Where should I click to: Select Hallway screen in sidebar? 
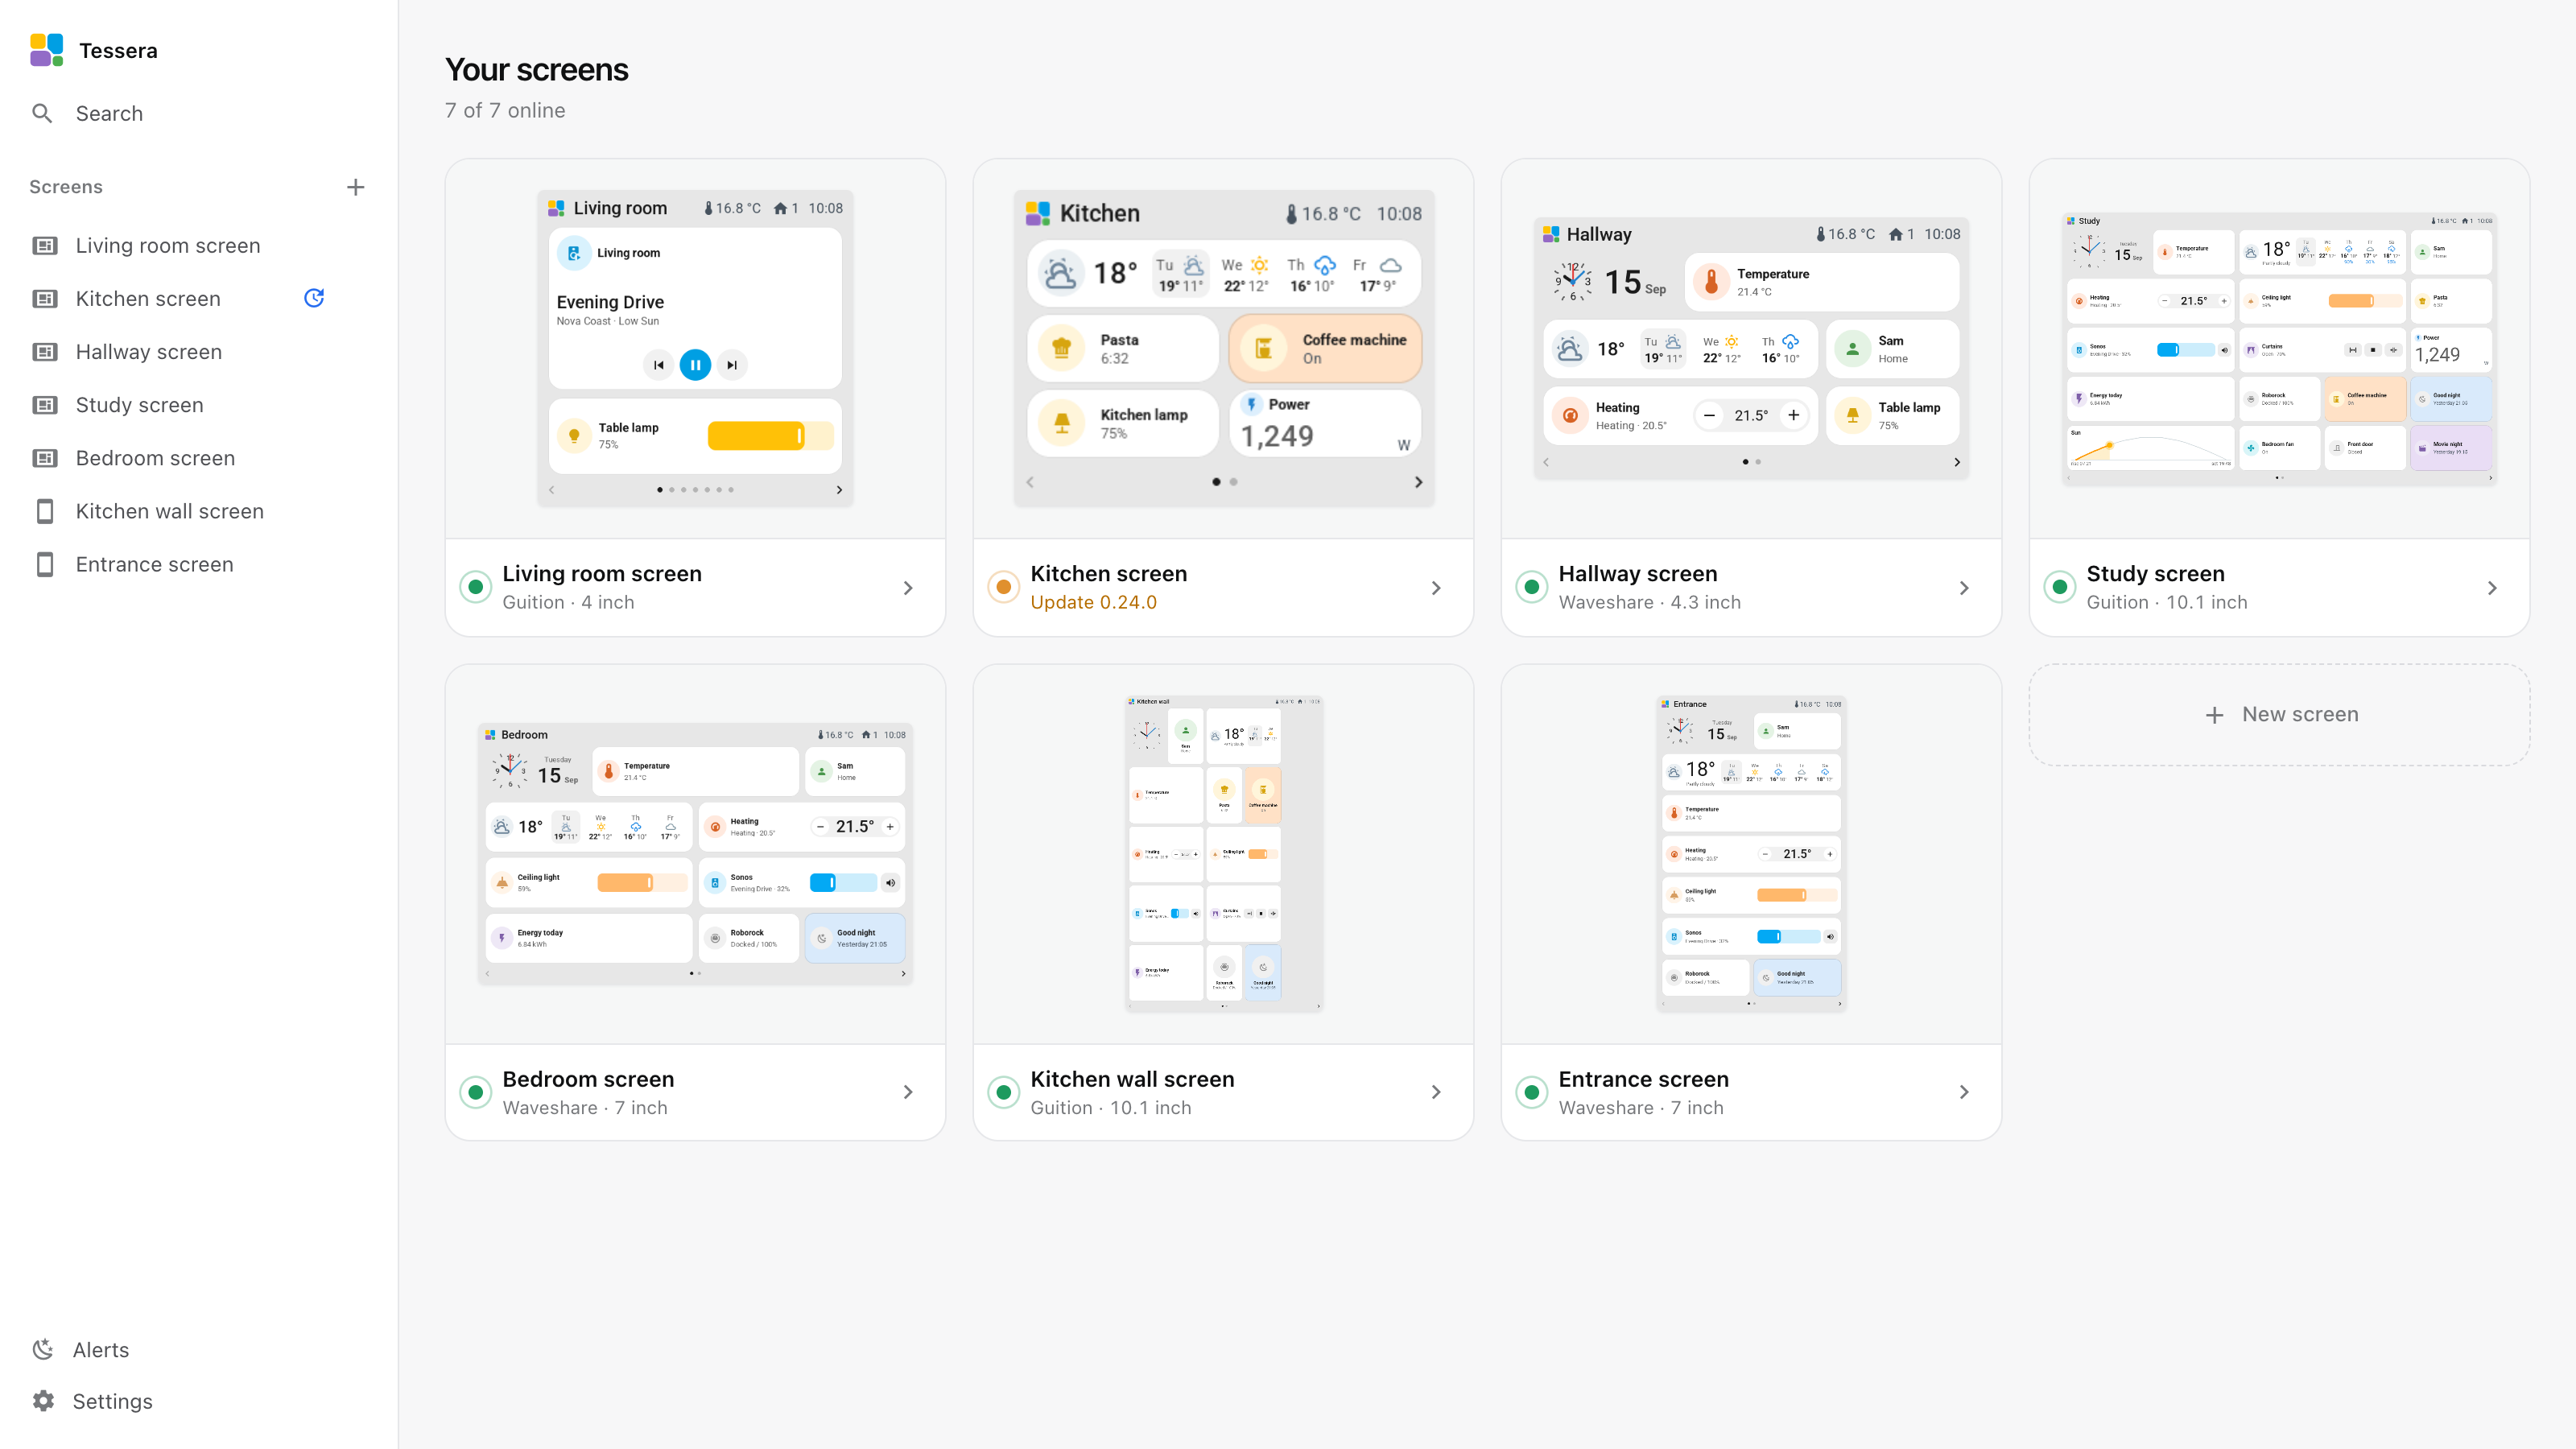pos(149,351)
